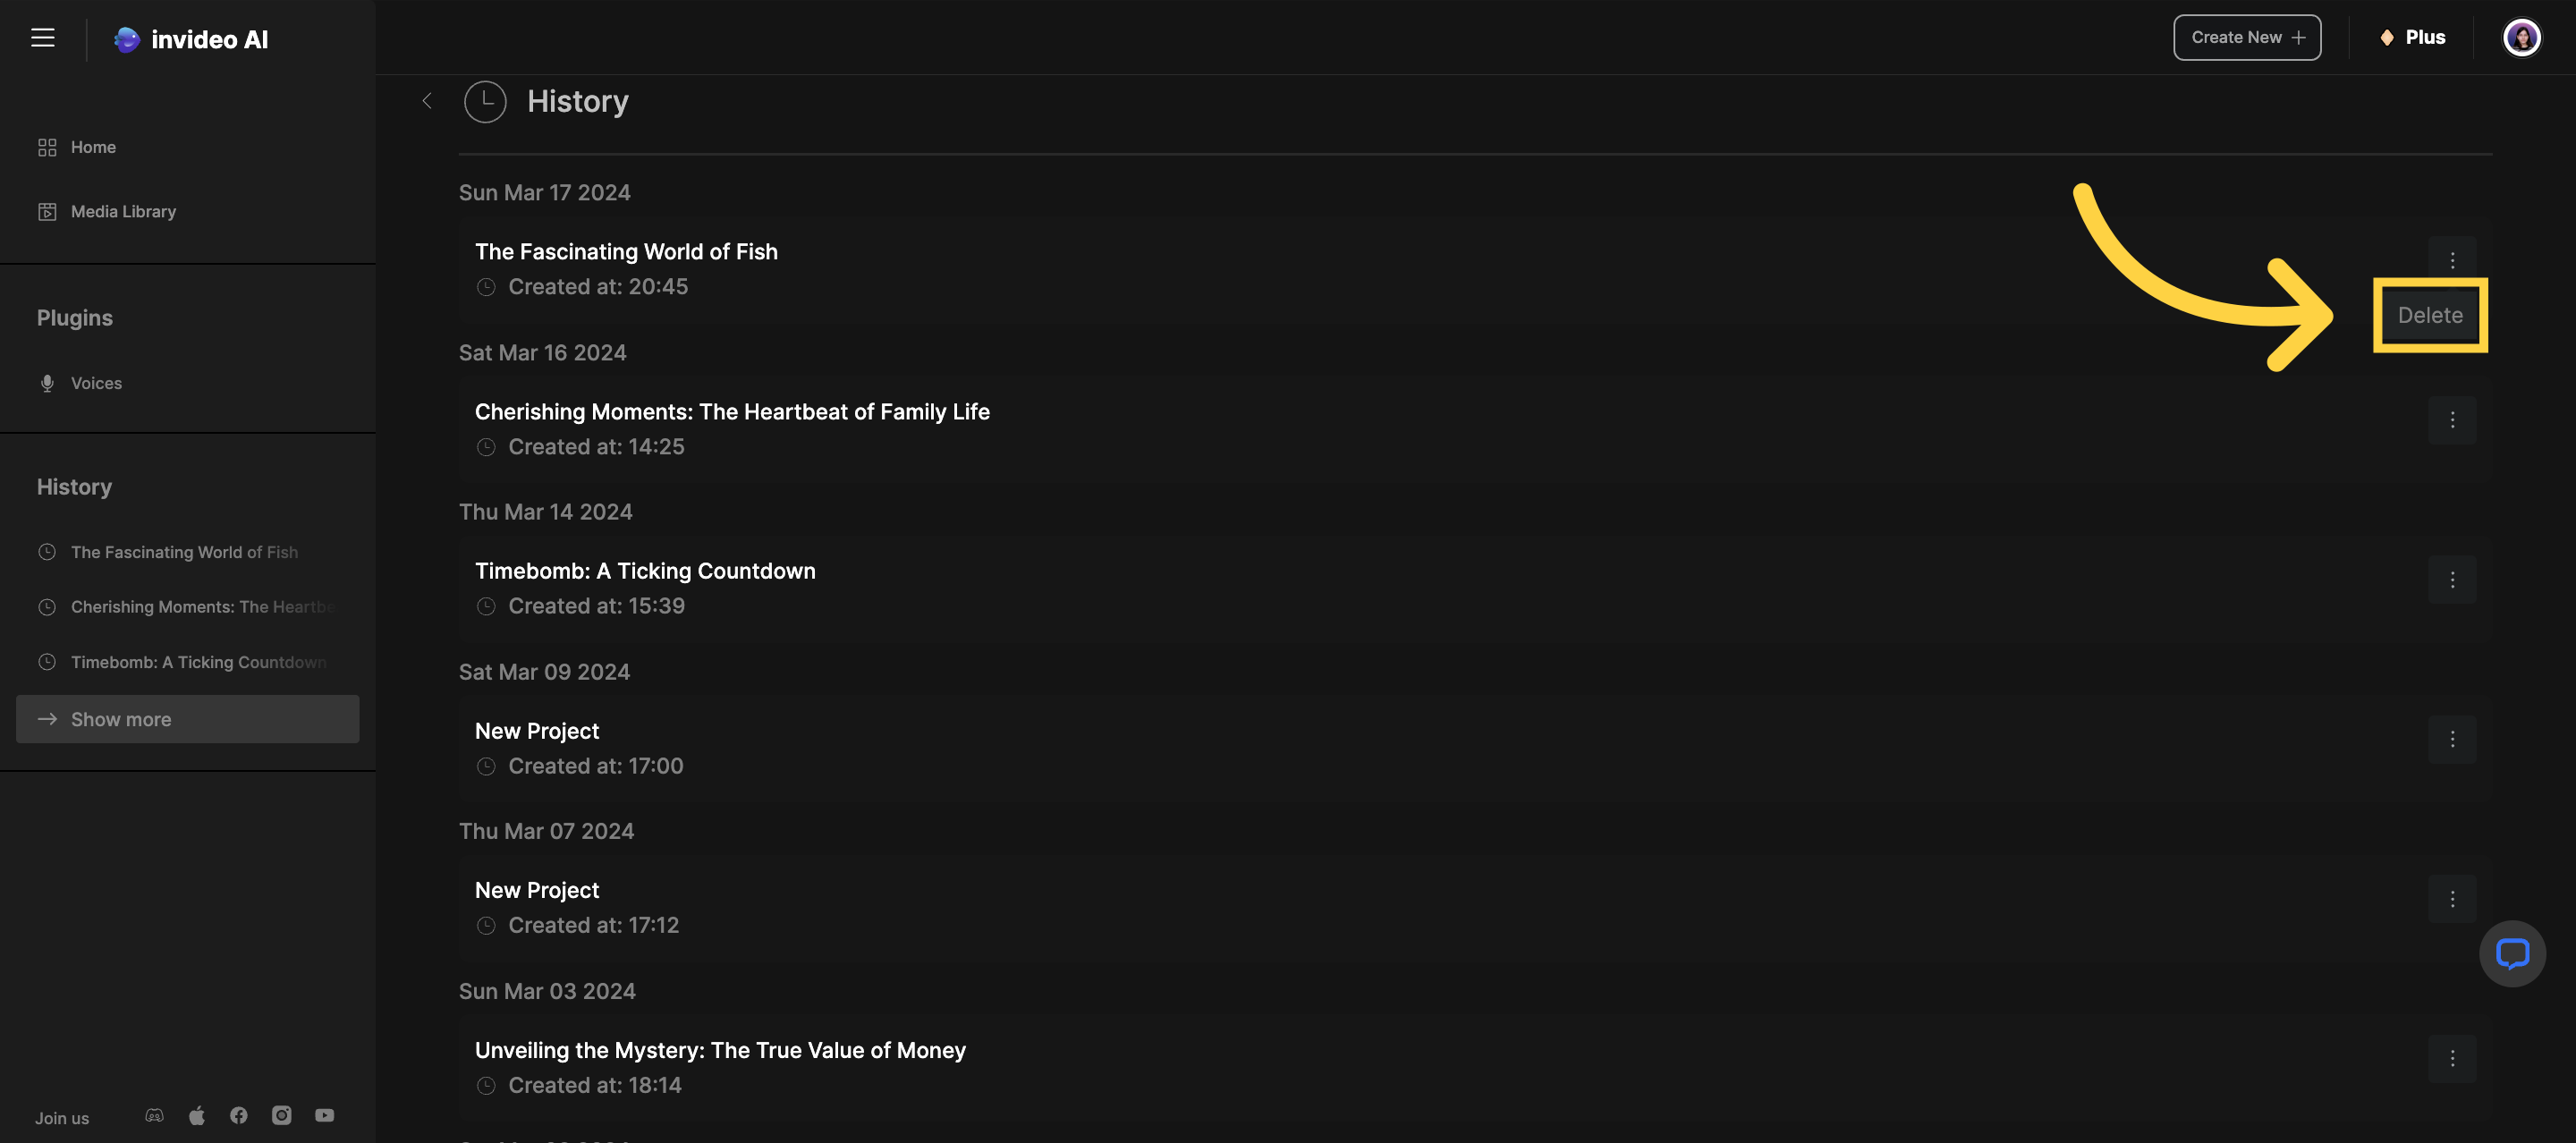Open options for Cherishing Moments project

pos(2451,420)
